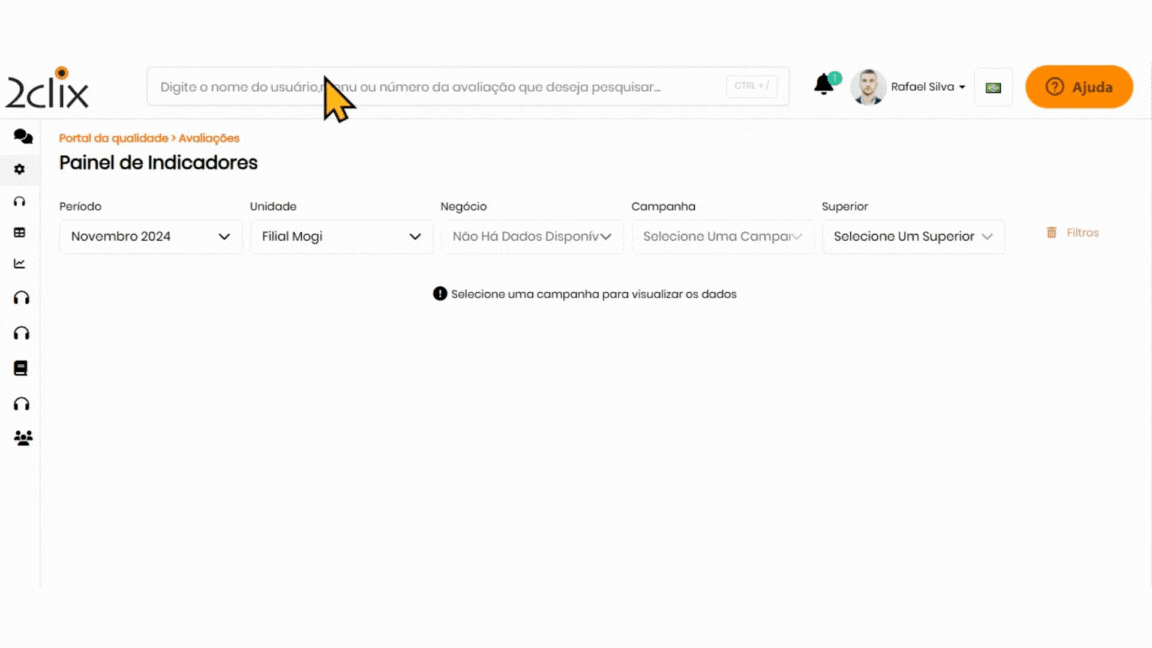
Task: Click the gear settings sidebar icon
Action: pyautogui.click(x=19, y=170)
